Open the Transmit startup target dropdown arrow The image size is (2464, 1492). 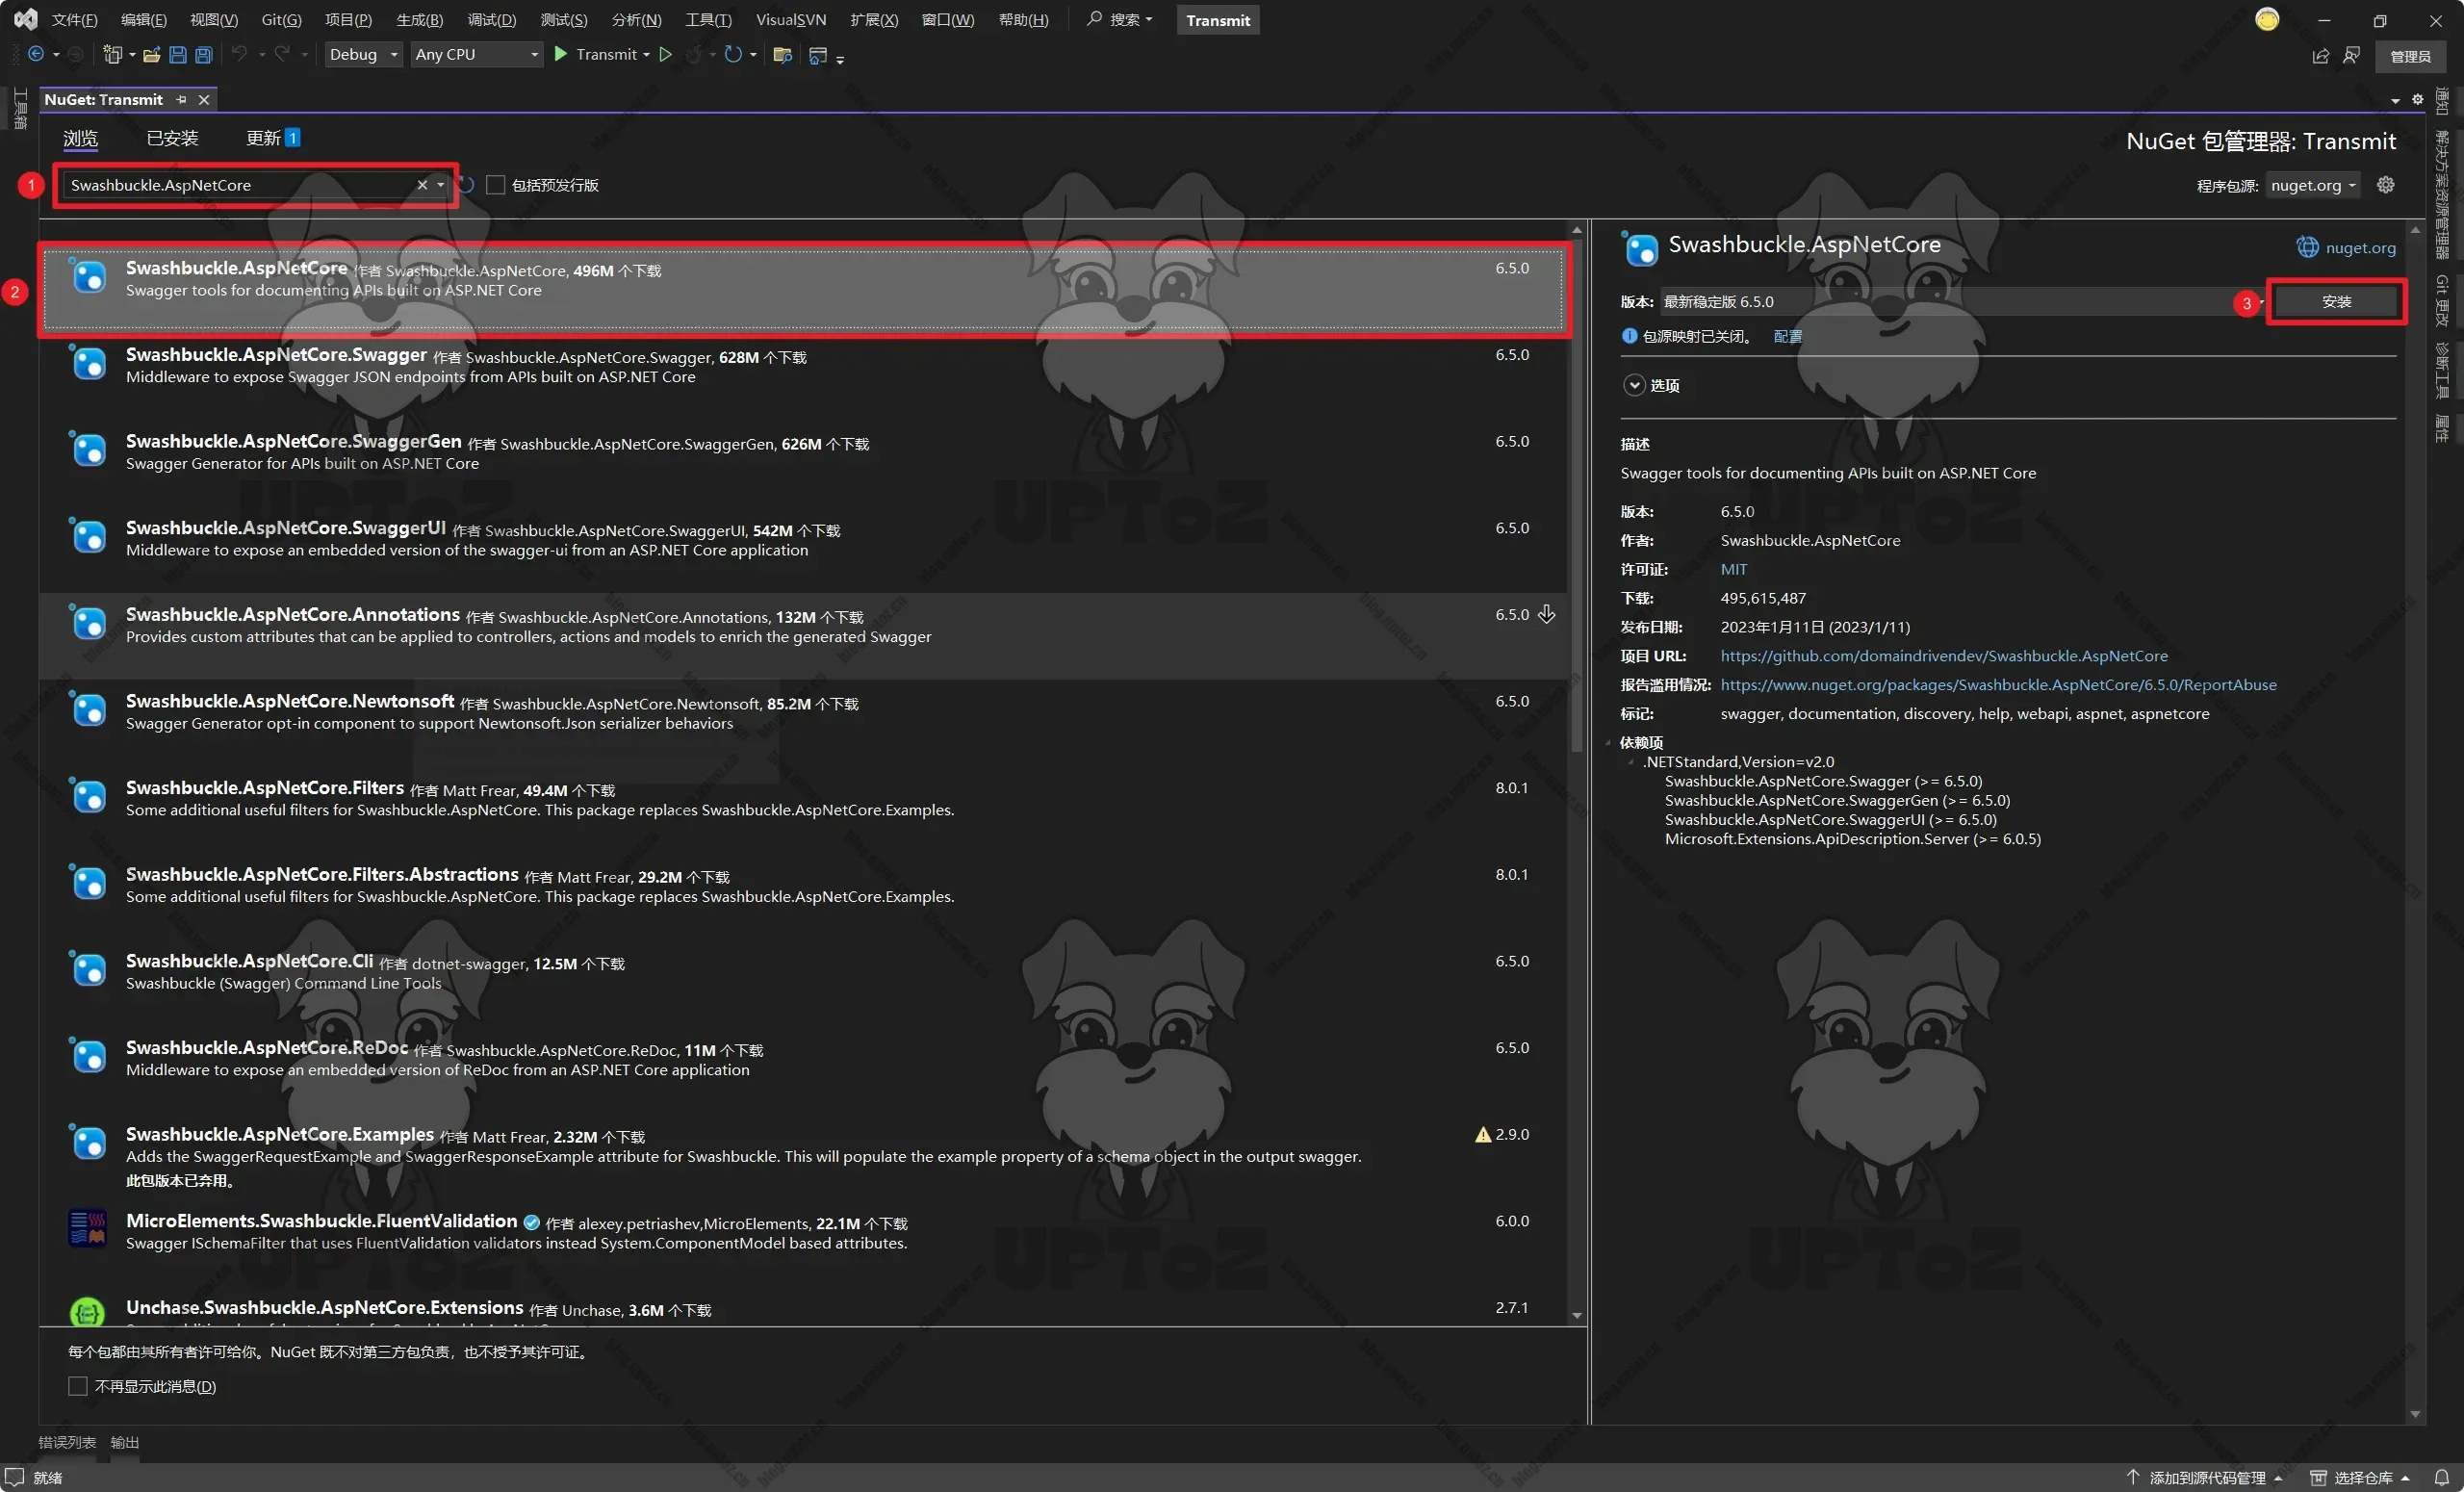point(646,55)
